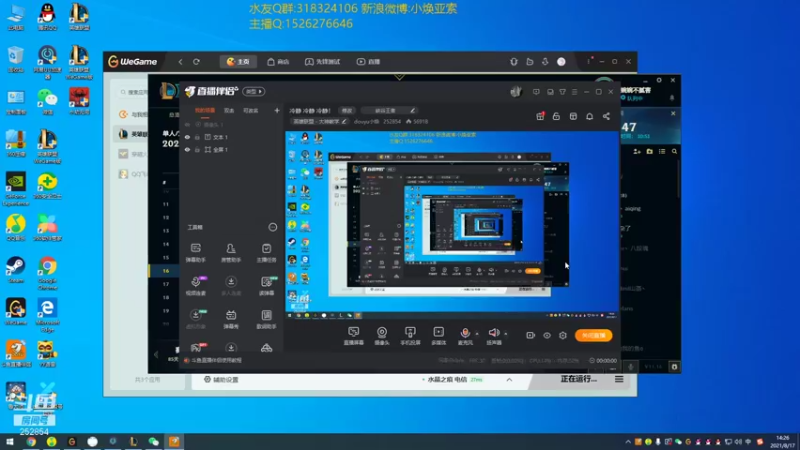Select the second scene tab in source panel
The image size is (800, 450).
[229, 111]
